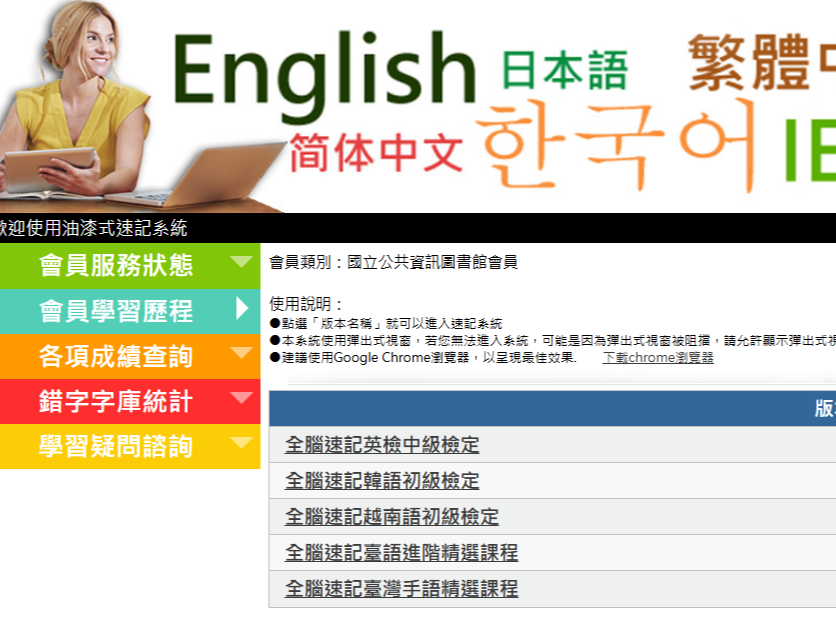Click the Korean 한국어 text in banner
Viewport: 836px width, 627px height.
click(x=616, y=145)
